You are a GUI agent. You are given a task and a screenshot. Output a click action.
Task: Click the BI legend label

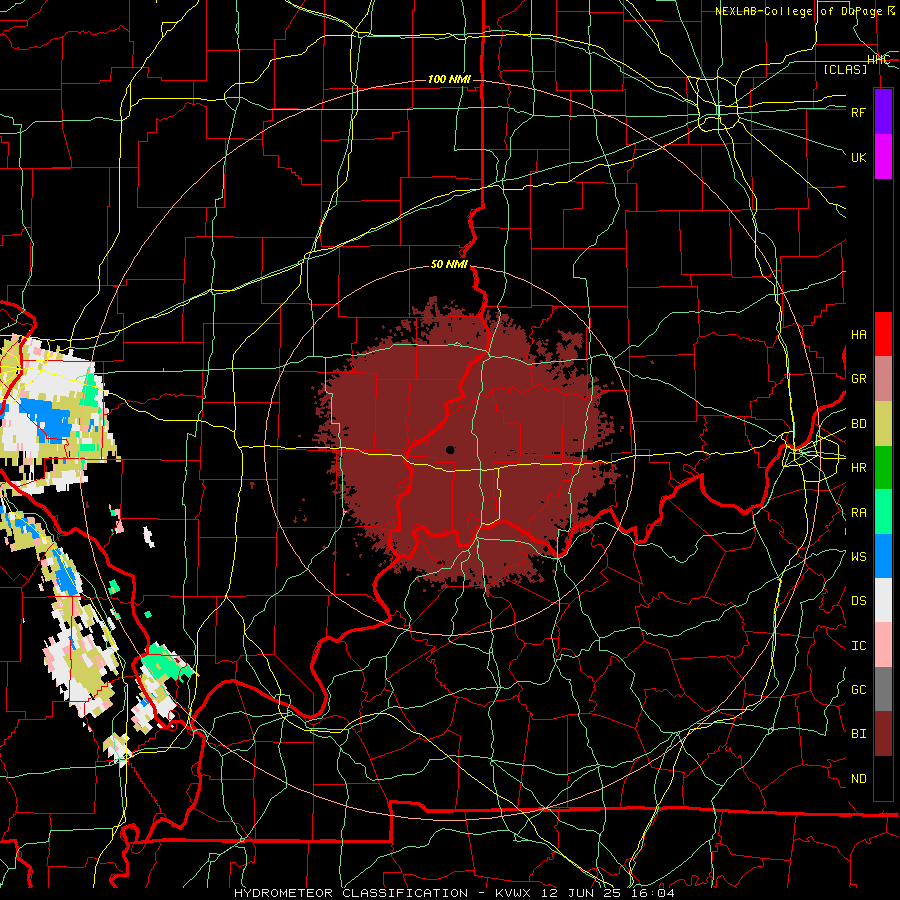pyautogui.click(x=858, y=734)
